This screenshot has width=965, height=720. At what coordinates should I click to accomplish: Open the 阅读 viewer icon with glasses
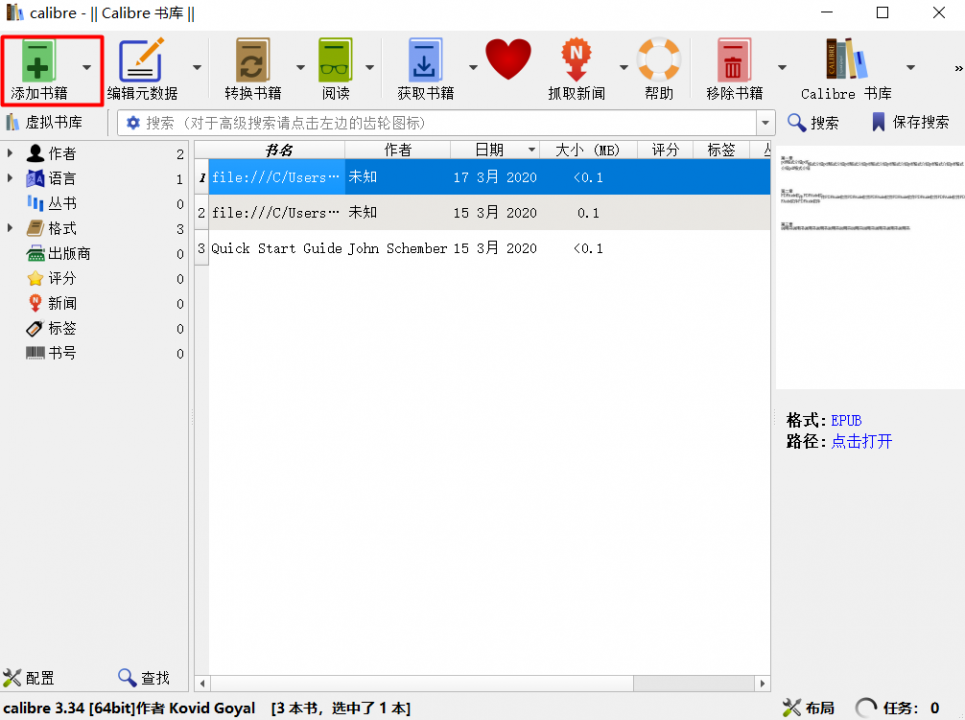point(335,60)
